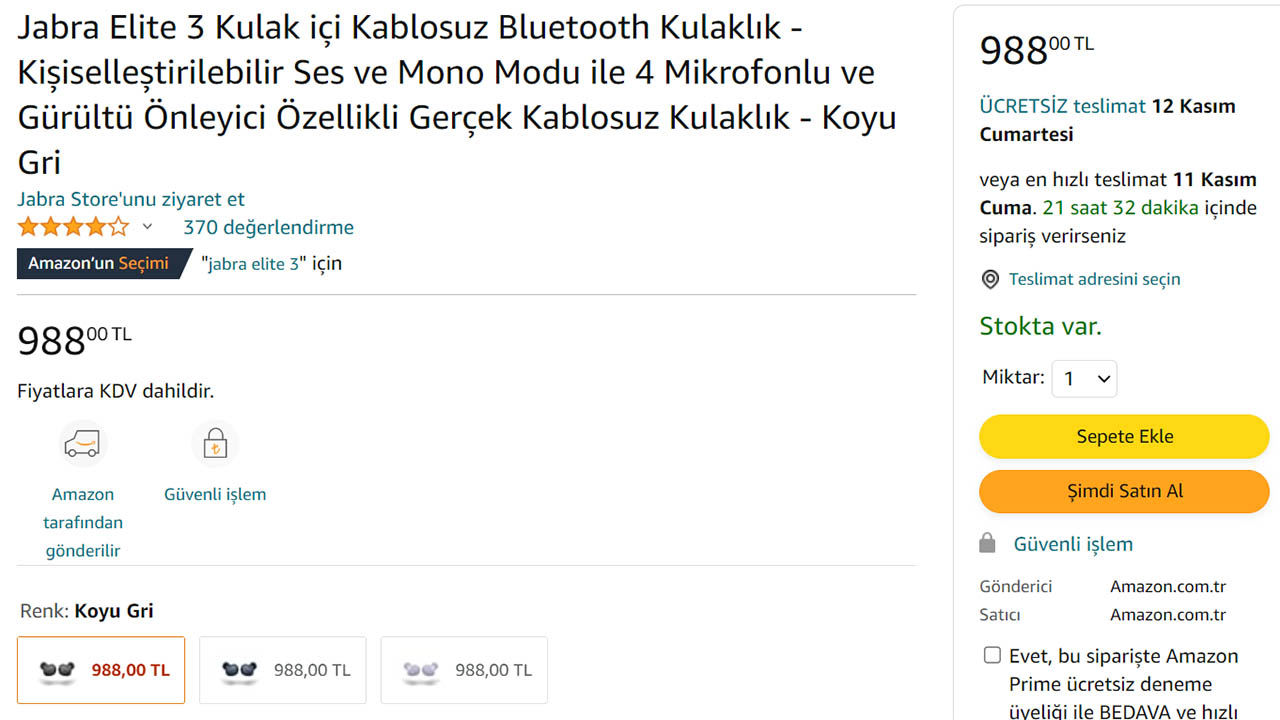Image resolution: width=1280 pixels, height=720 pixels.
Task: Click the Amazon'un Seçimi badge
Action: 100,264
